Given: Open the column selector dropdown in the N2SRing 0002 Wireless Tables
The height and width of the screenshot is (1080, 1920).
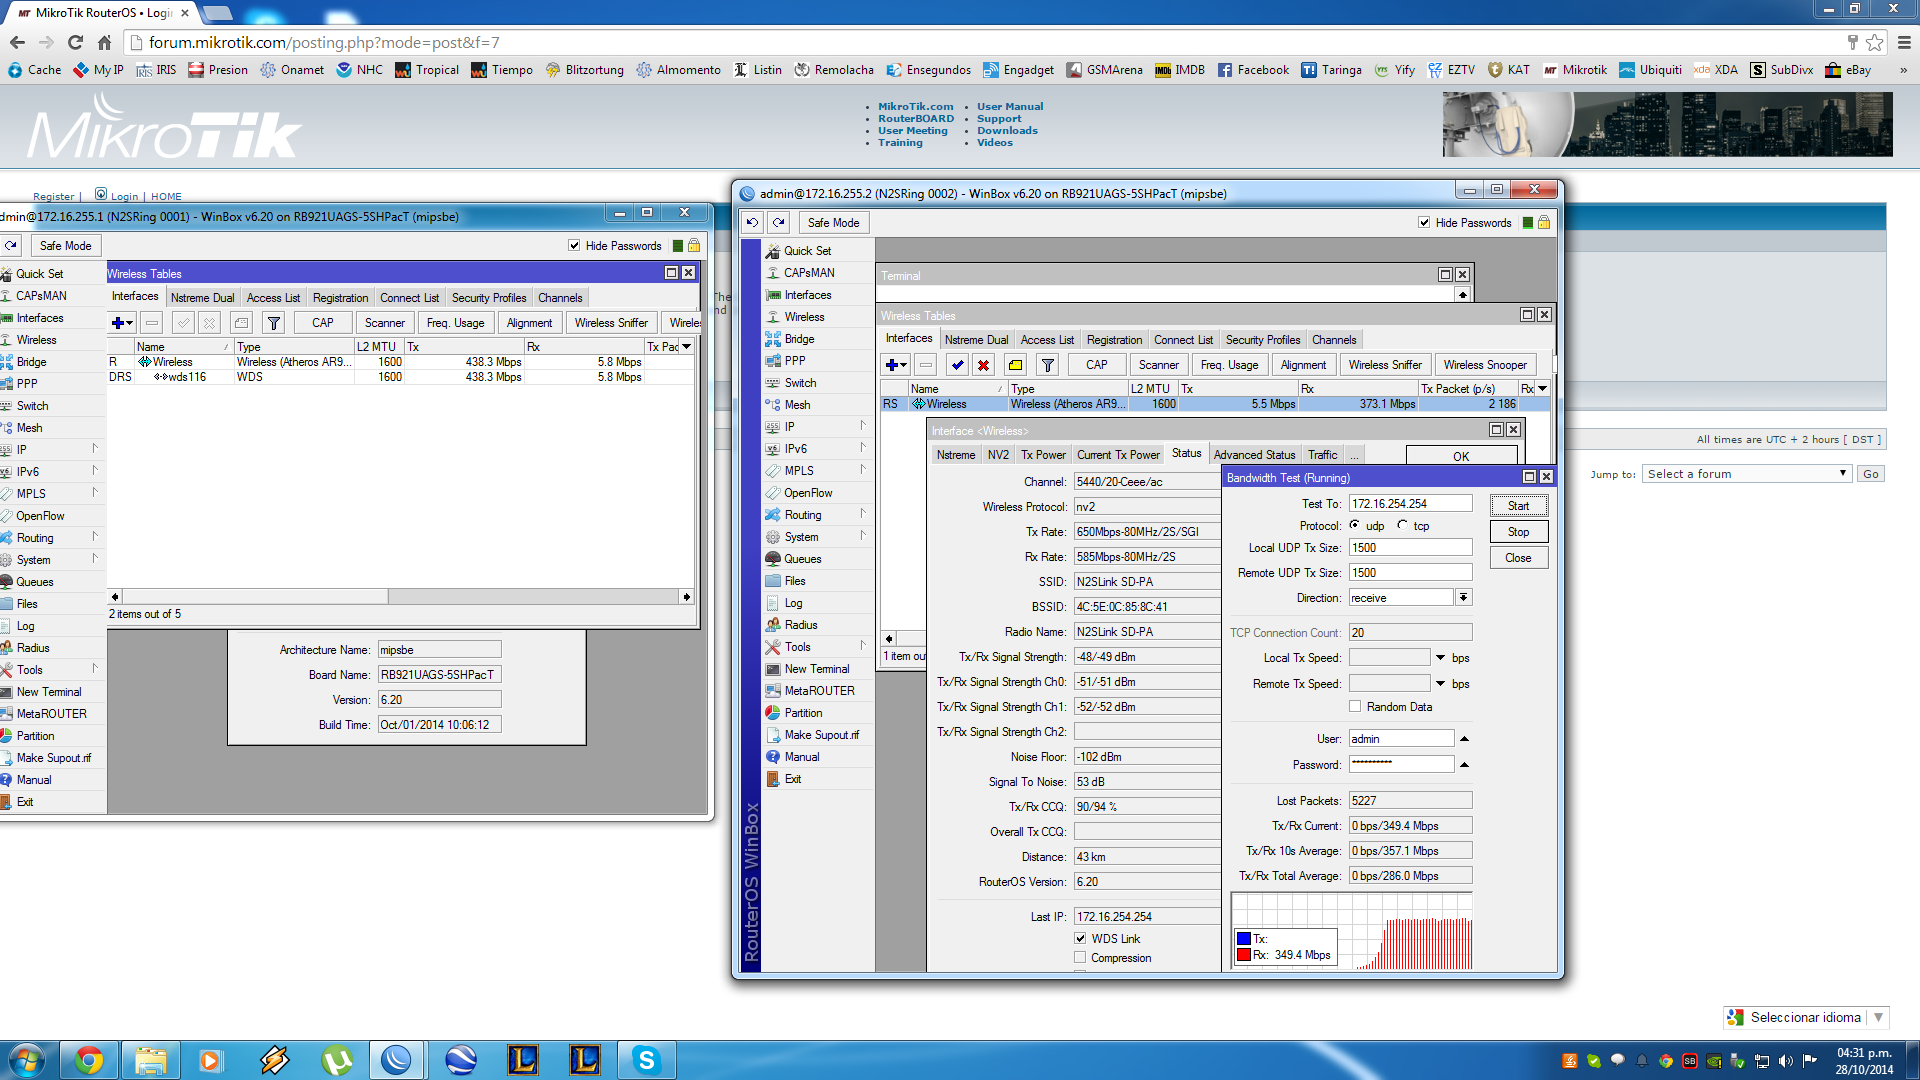Looking at the screenshot, I should coord(1543,389).
